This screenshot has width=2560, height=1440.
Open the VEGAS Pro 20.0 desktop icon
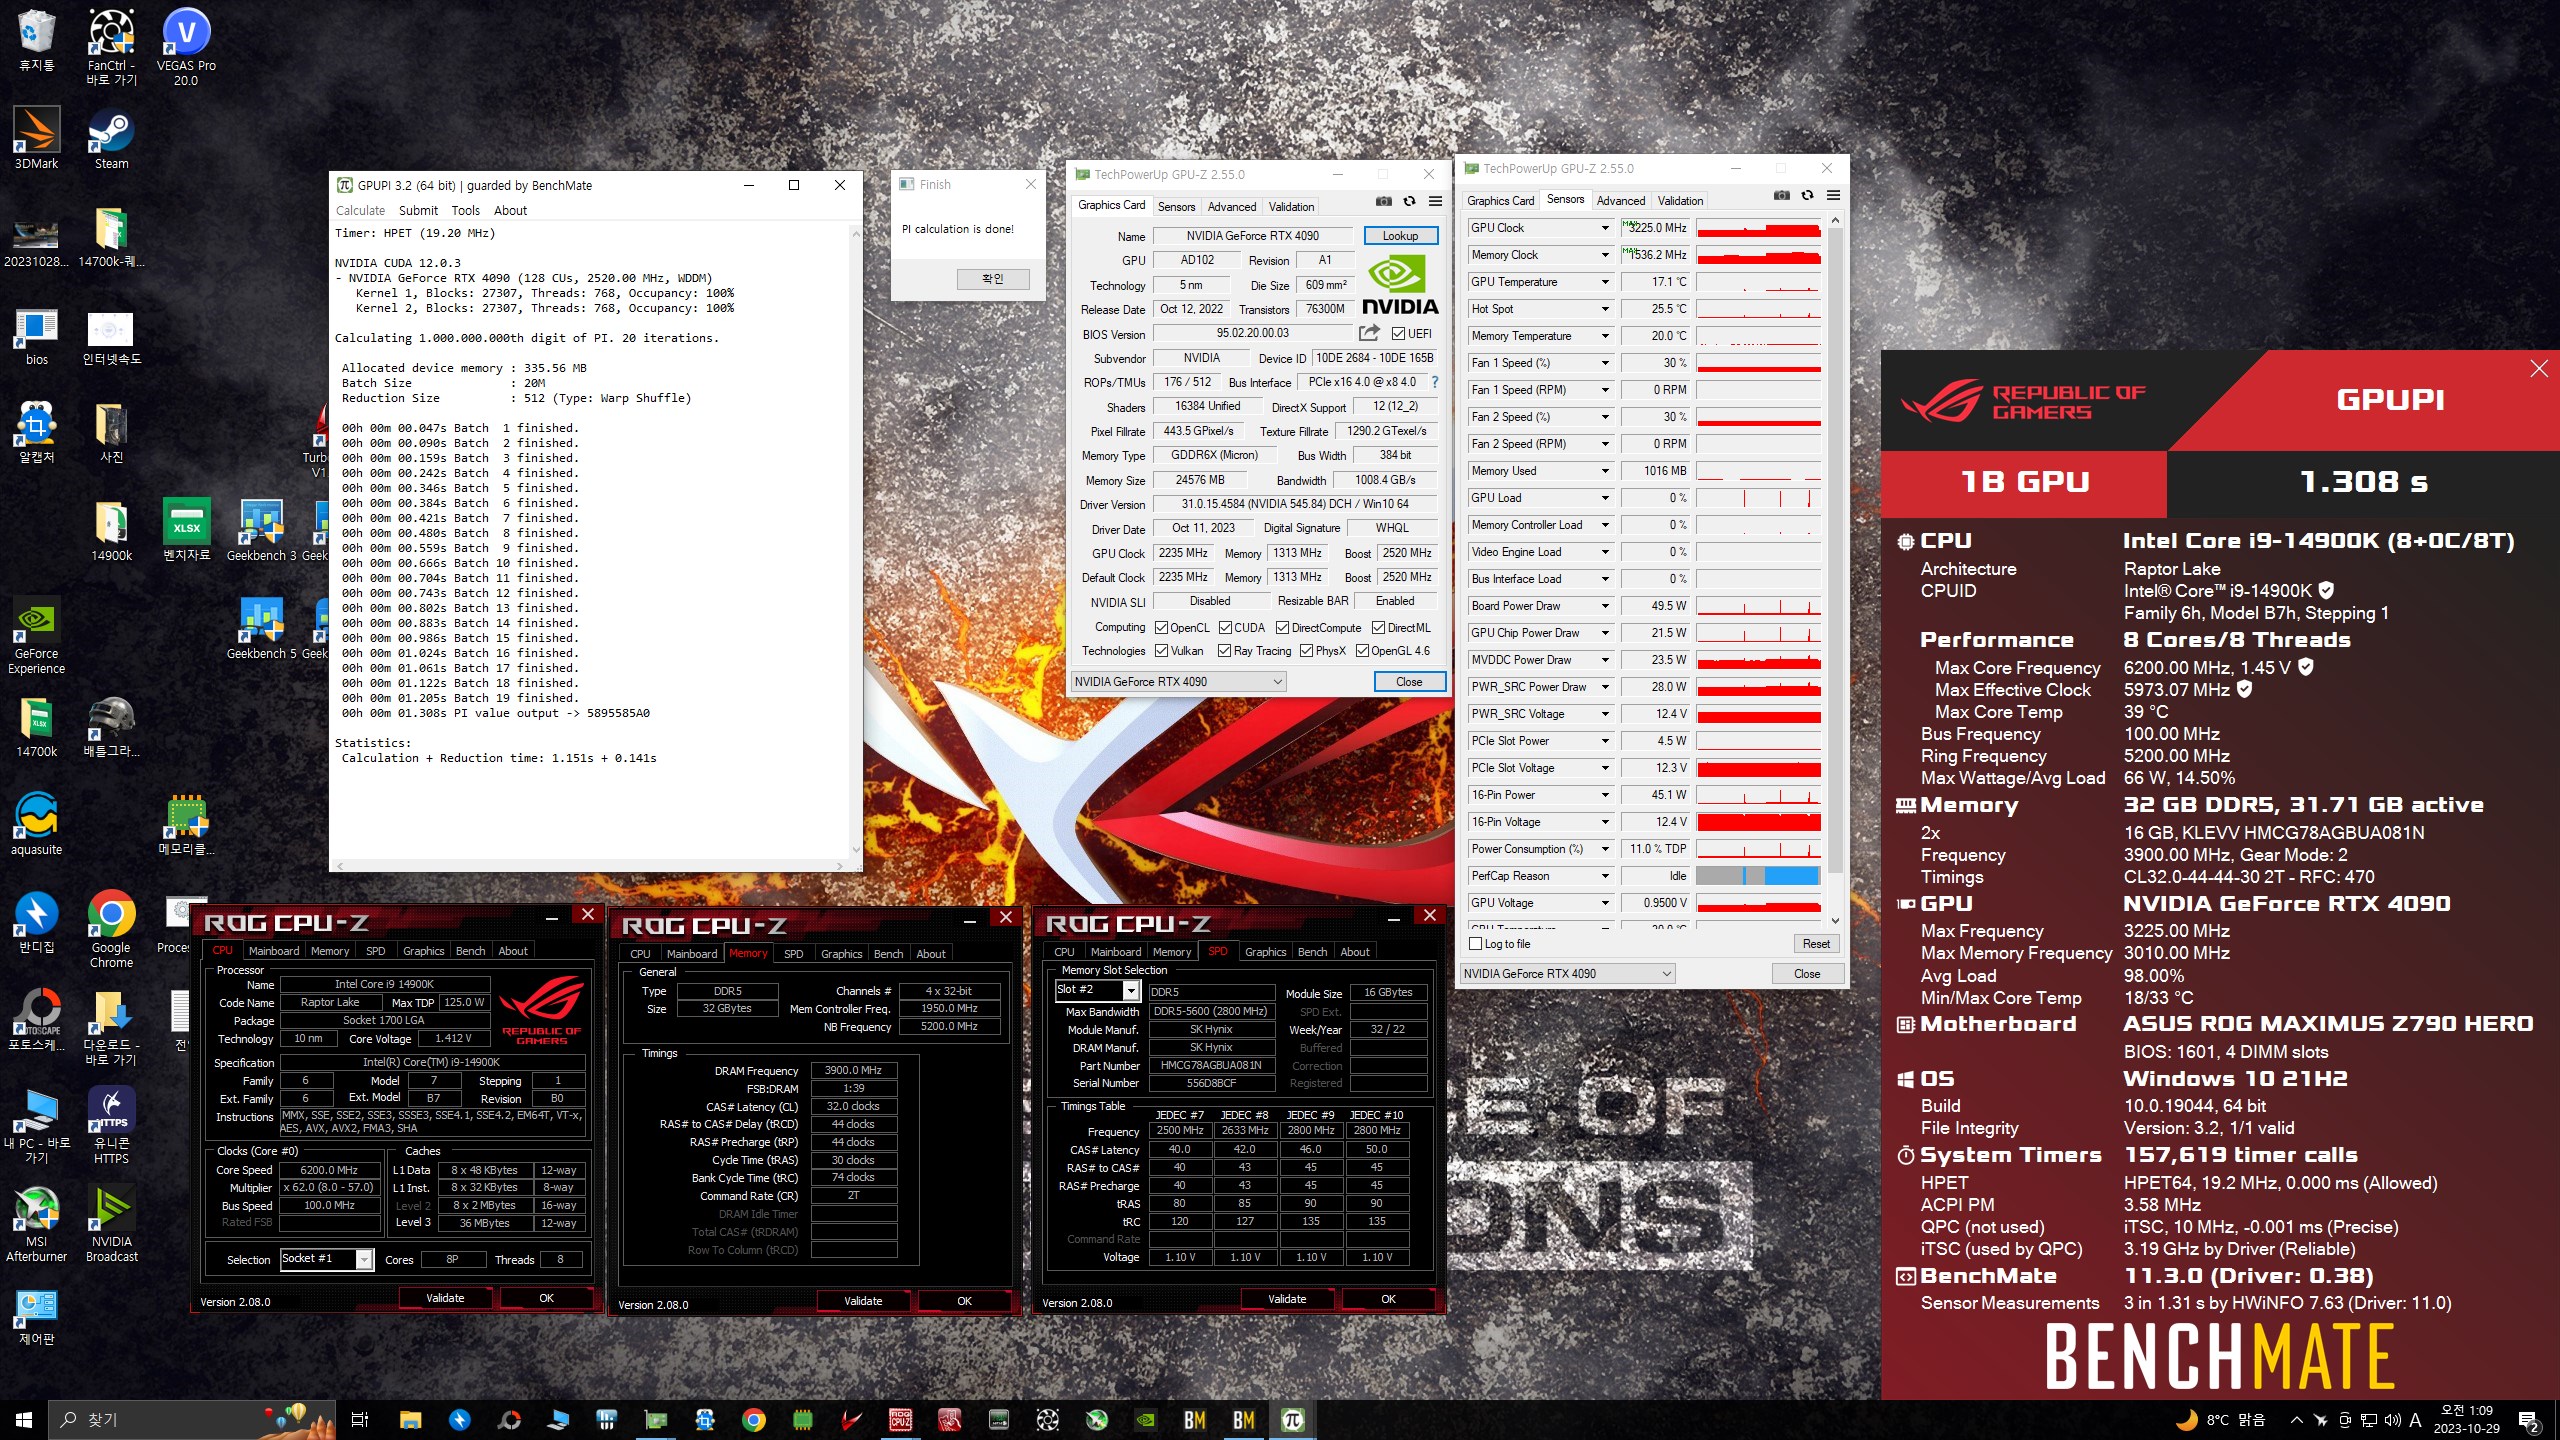point(186,47)
